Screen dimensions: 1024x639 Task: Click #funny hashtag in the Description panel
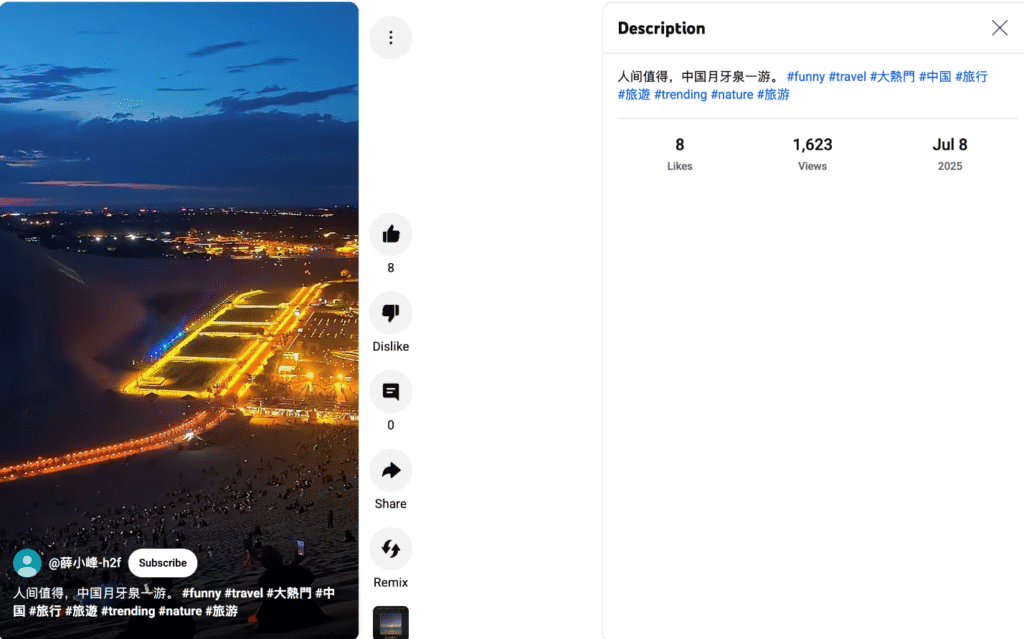[x=805, y=76]
